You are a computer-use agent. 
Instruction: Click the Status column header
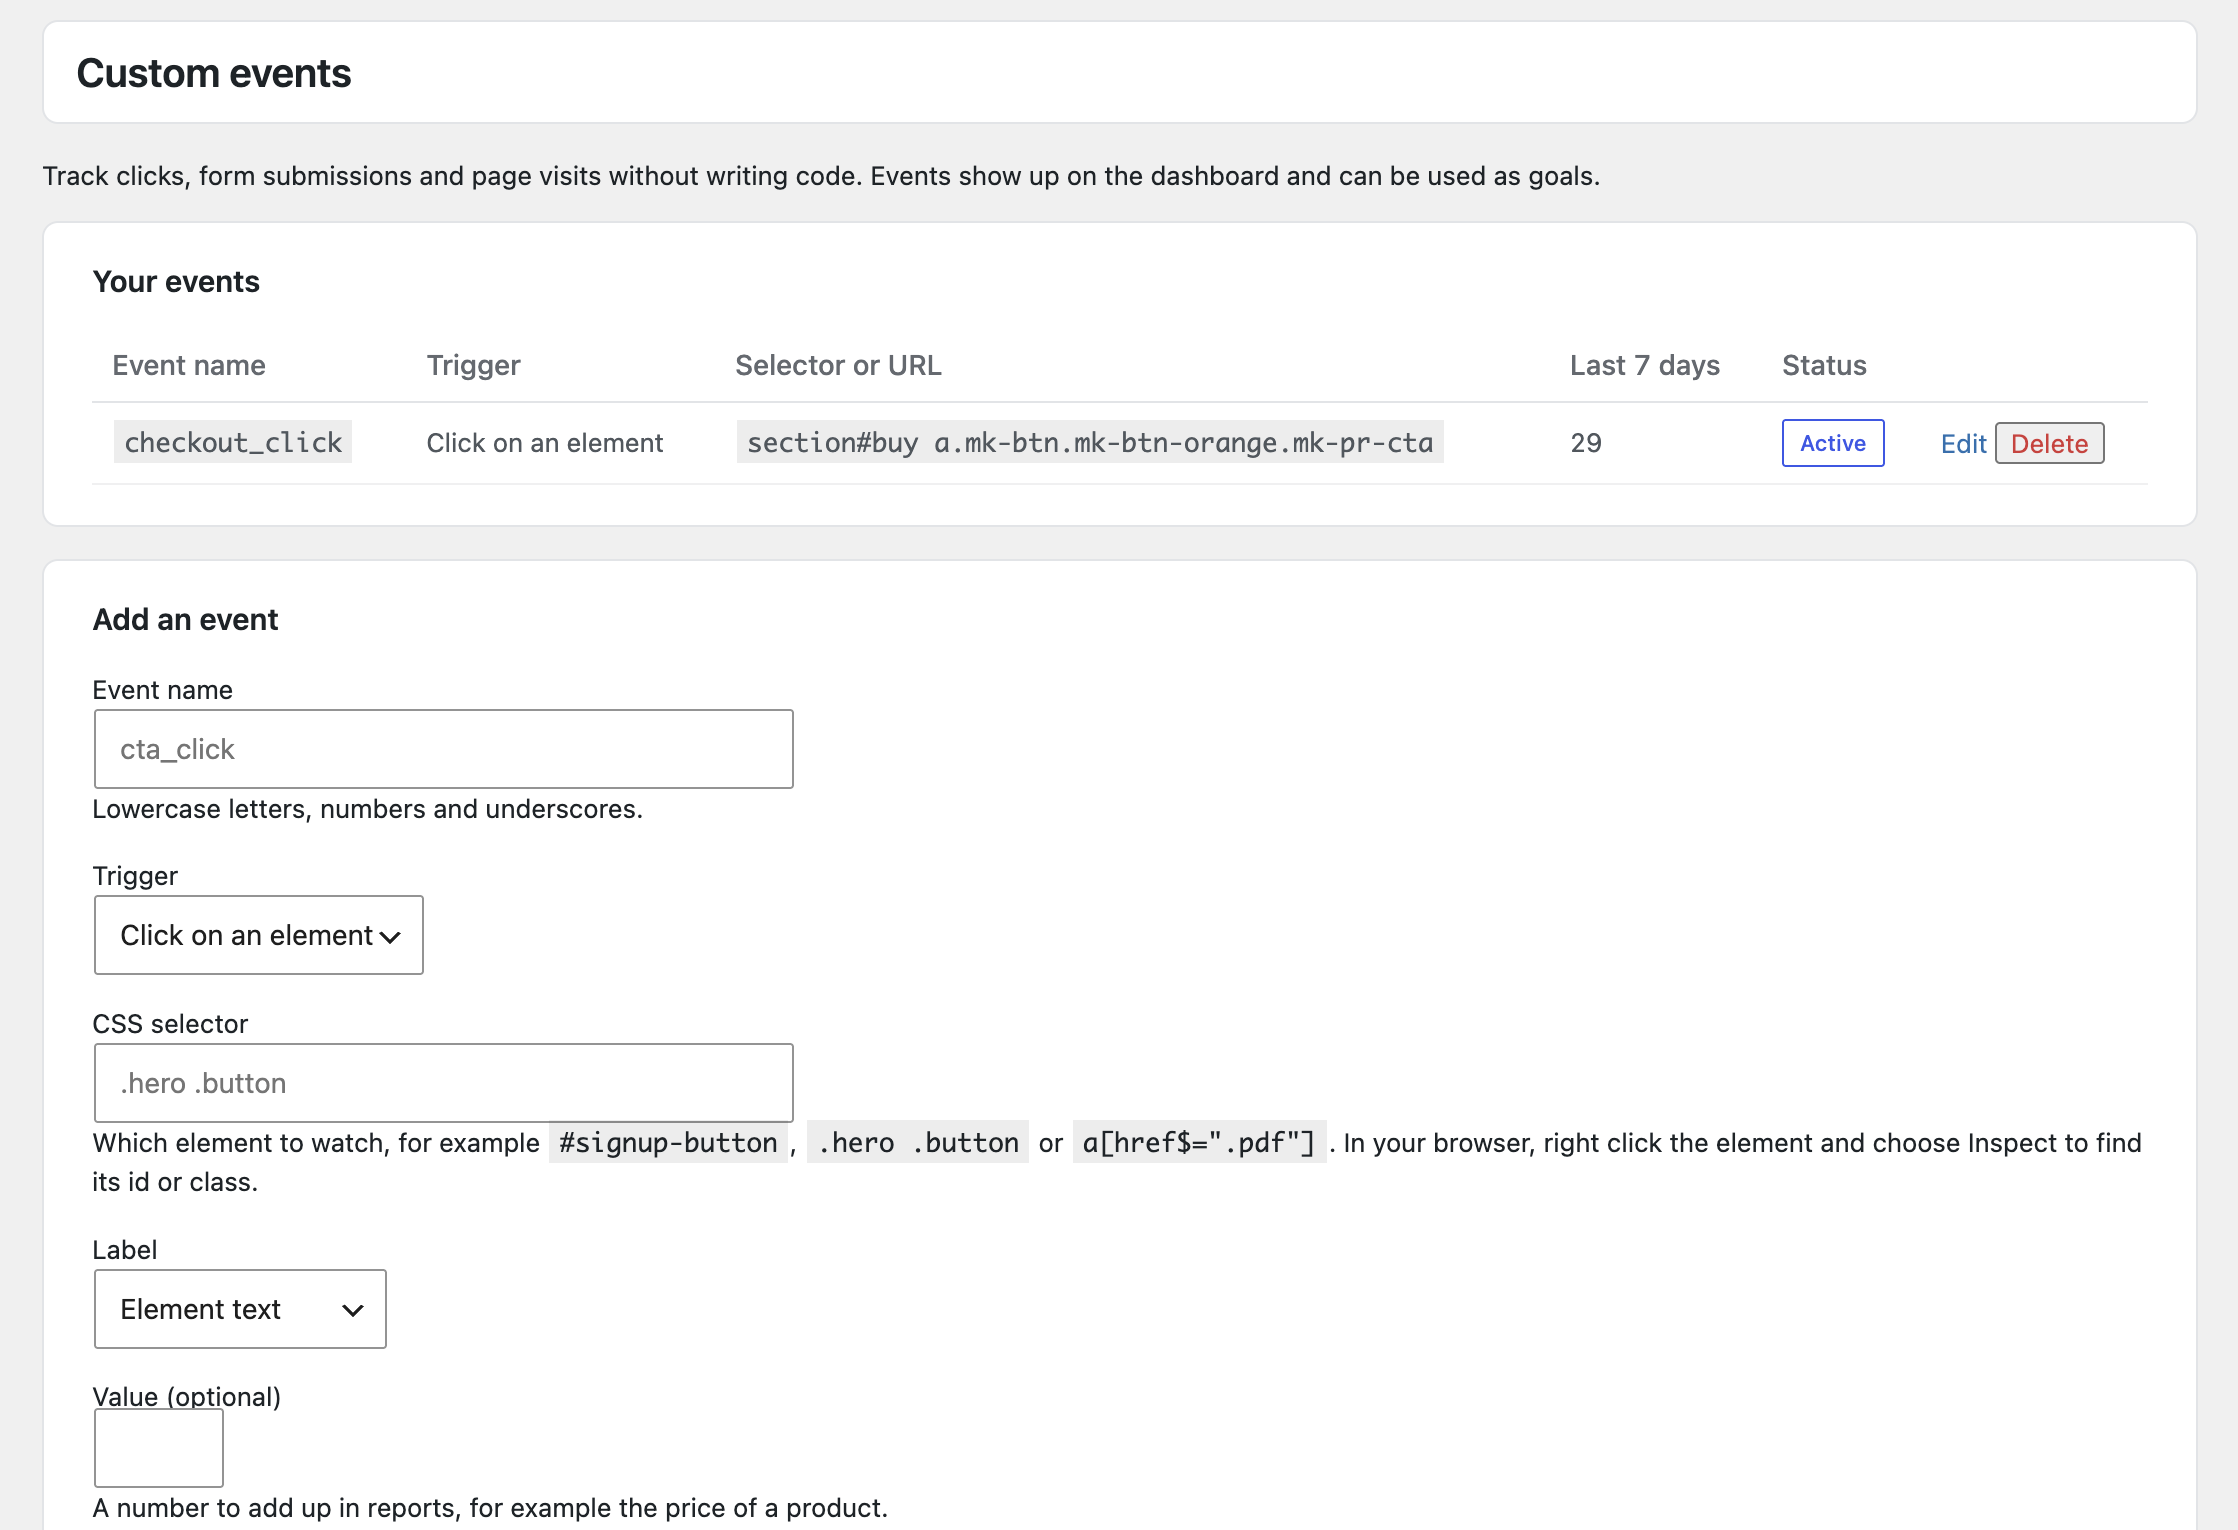(x=1824, y=365)
